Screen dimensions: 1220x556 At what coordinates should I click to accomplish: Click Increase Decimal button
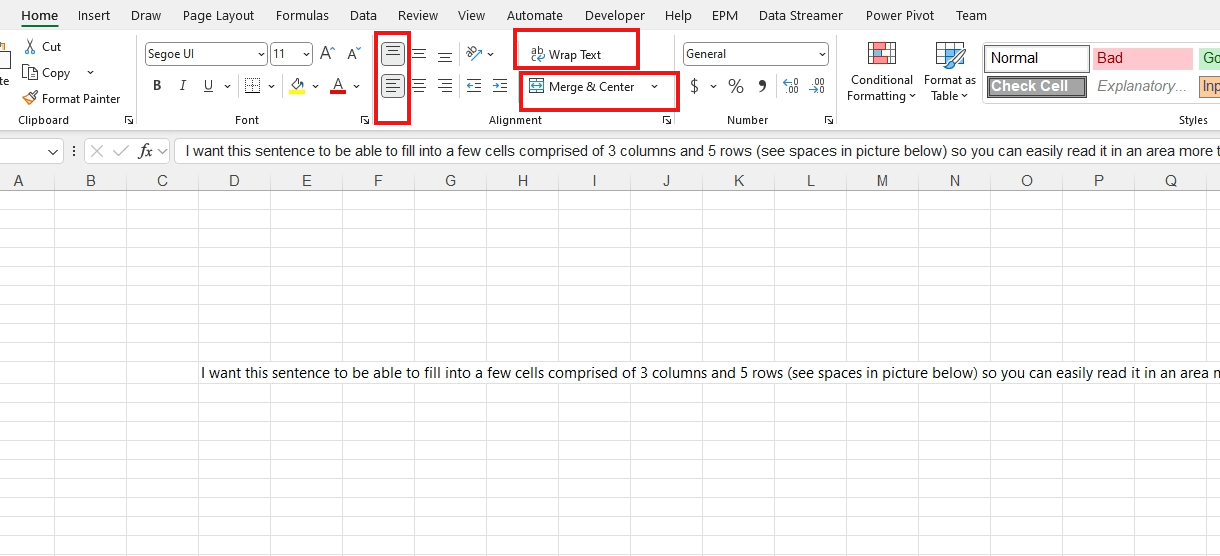(791, 86)
